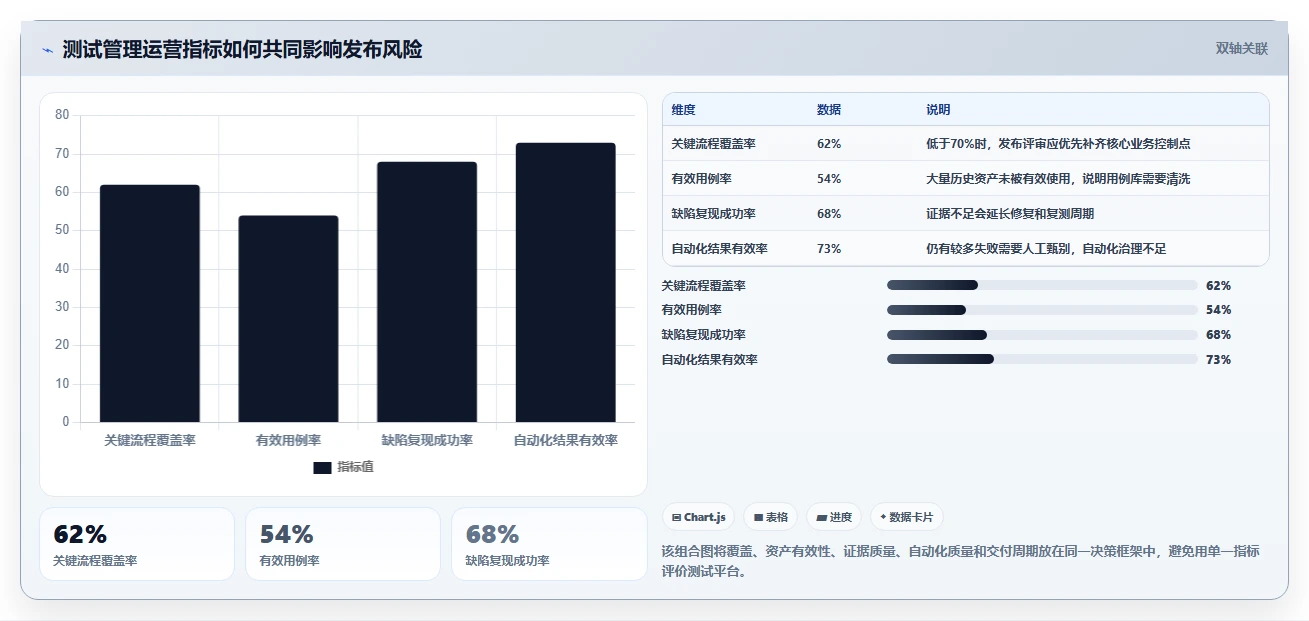Viewport: 1309px width, 621px height.
Task: Click the 54% progress bar for 有效用例率
Action: [1042, 310]
